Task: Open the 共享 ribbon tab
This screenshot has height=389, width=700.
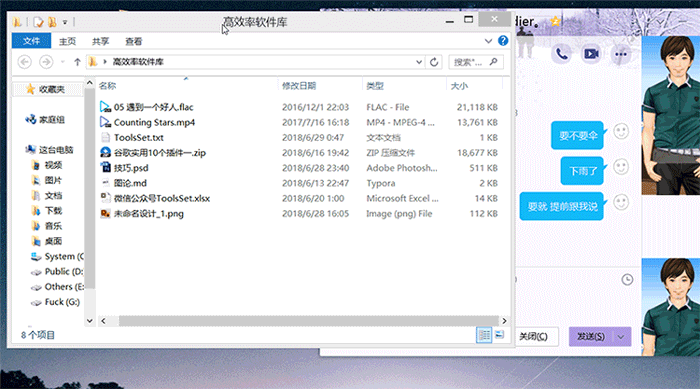Action: (x=100, y=41)
